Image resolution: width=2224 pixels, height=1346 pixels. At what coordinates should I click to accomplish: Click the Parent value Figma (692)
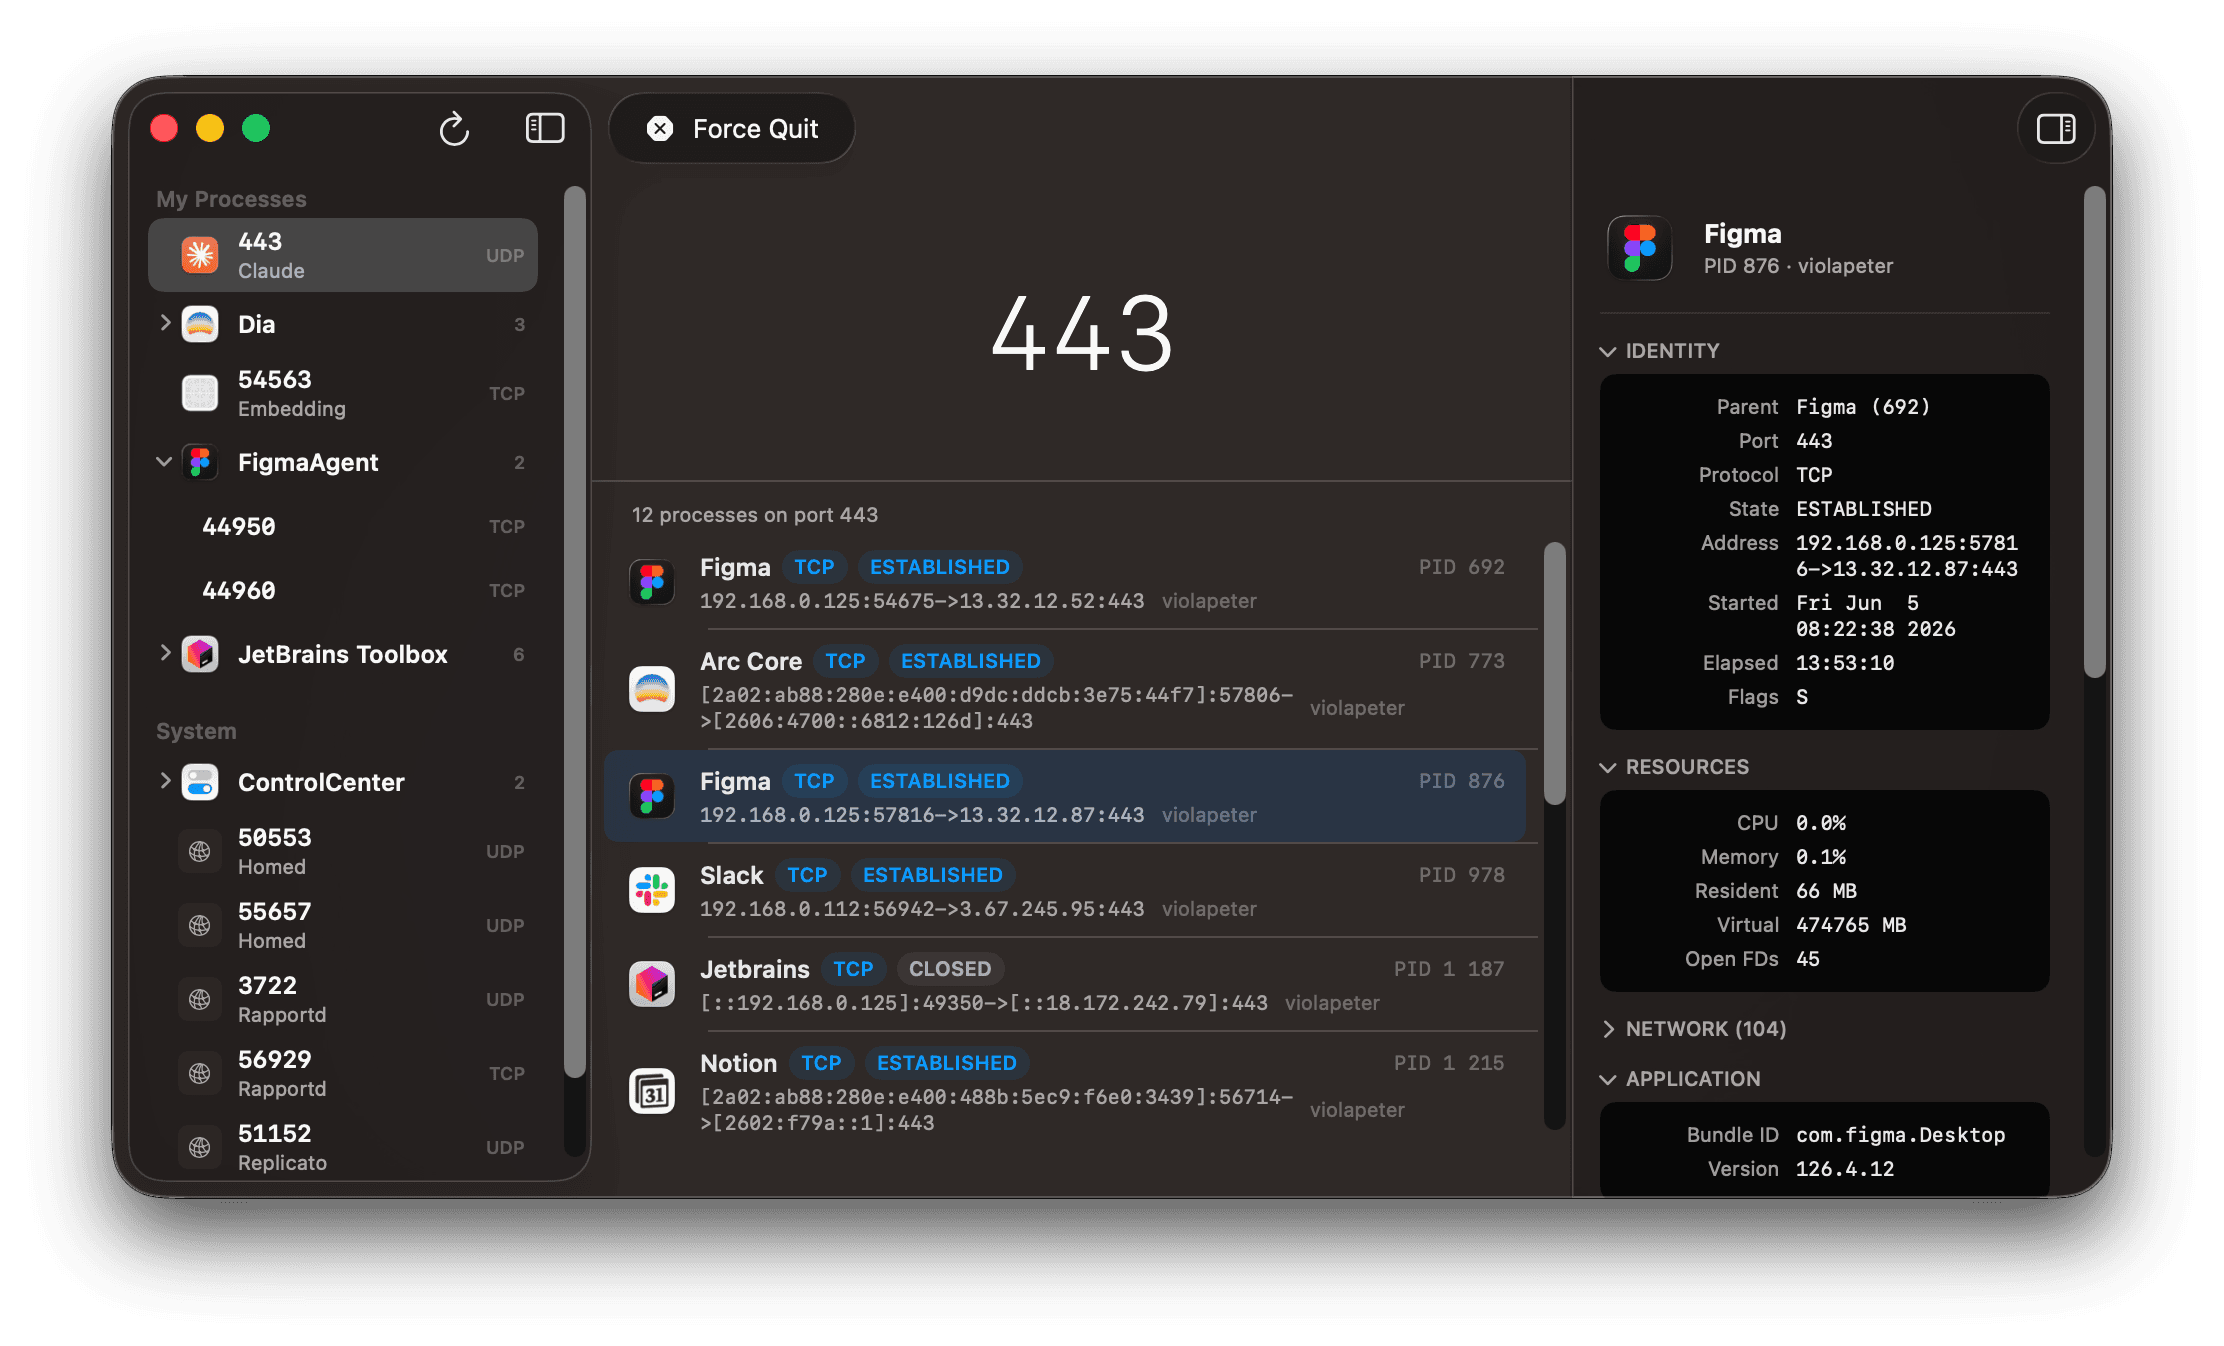(x=1863, y=407)
